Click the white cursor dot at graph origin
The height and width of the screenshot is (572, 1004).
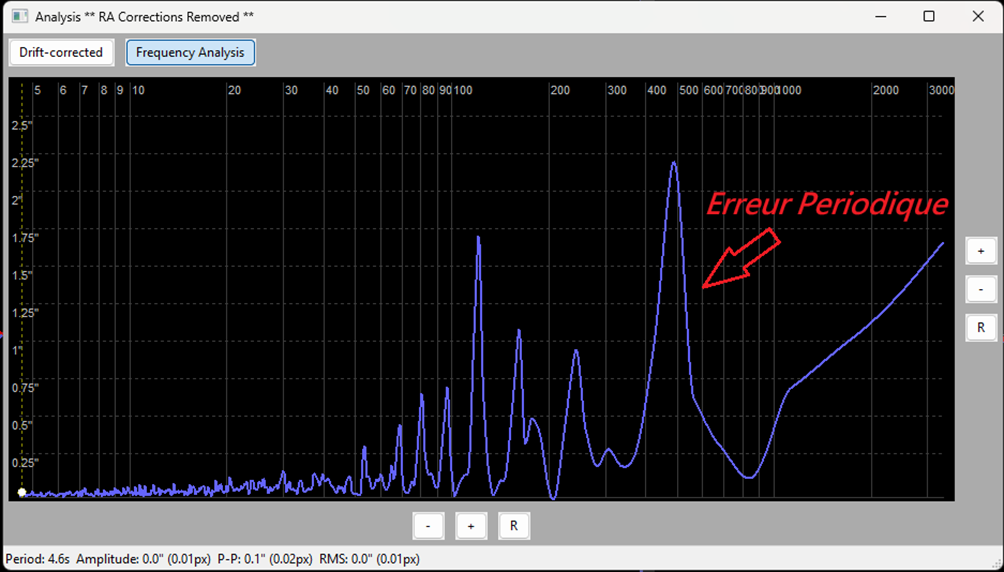[x=22, y=493]
